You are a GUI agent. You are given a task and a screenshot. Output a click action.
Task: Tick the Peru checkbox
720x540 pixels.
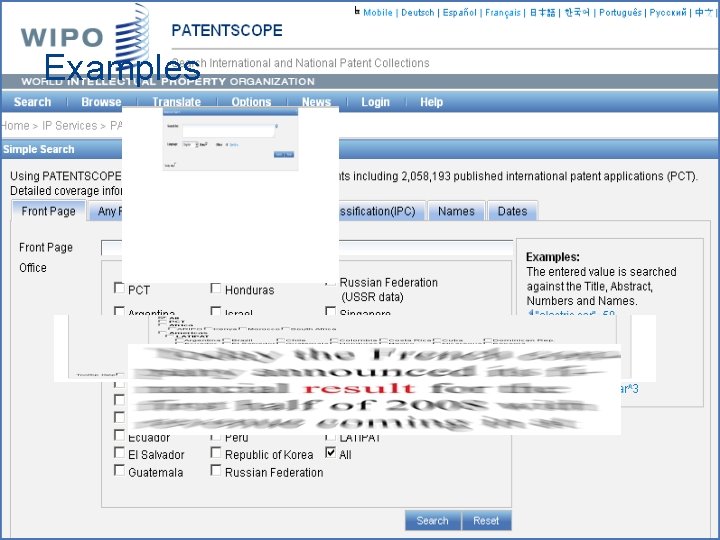point(215,437)
